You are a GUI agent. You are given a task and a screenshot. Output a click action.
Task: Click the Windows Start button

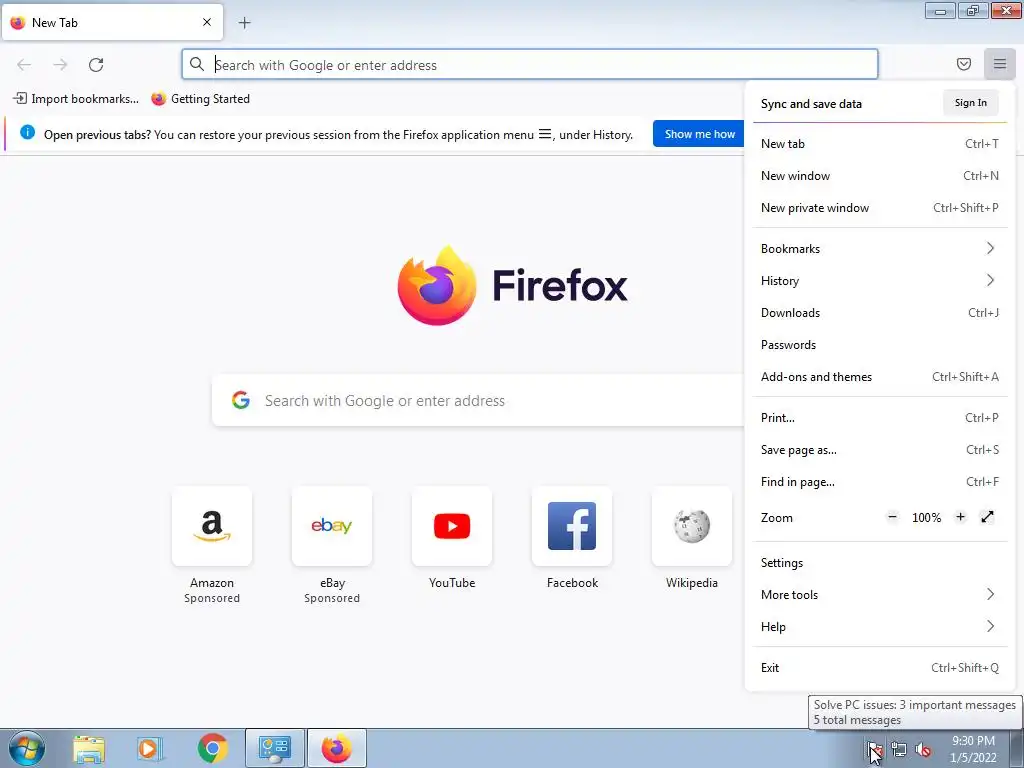tap(27, 748)
